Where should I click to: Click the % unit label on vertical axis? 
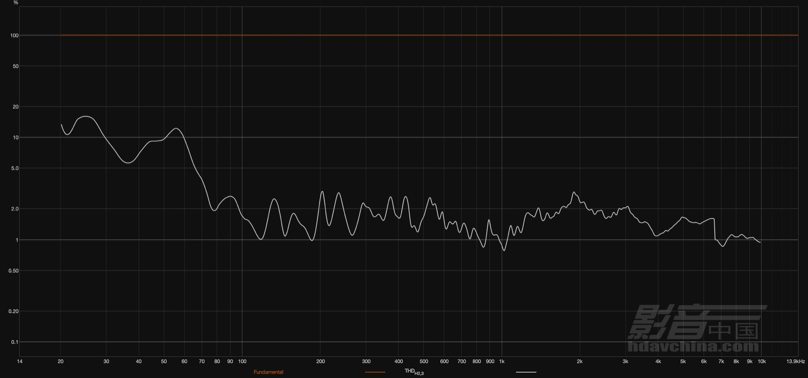(x=15, y=3)
